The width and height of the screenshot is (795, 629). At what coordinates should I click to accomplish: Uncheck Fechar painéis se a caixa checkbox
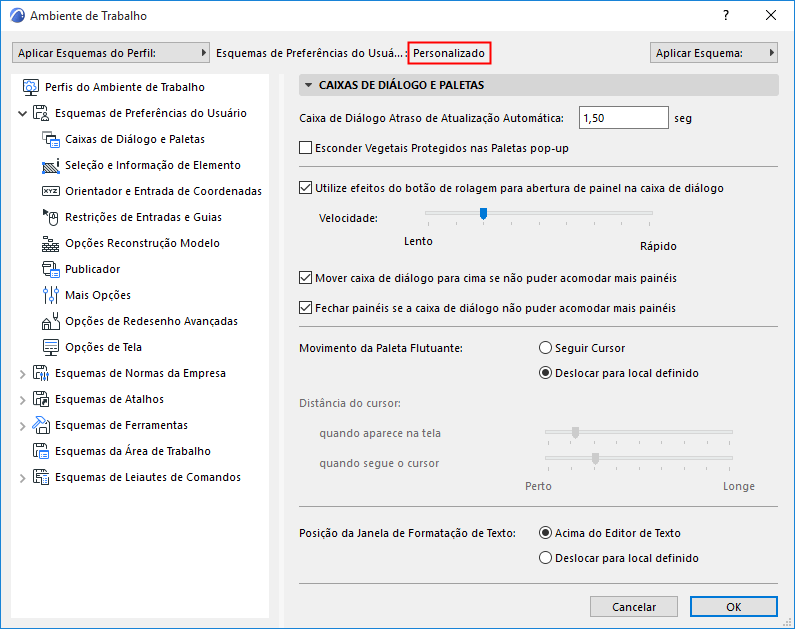click(x=305, y=308)
